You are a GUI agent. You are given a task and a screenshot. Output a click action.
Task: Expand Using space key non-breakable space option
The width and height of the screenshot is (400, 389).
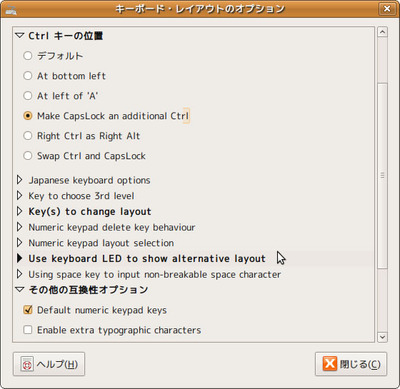[20, 274]
